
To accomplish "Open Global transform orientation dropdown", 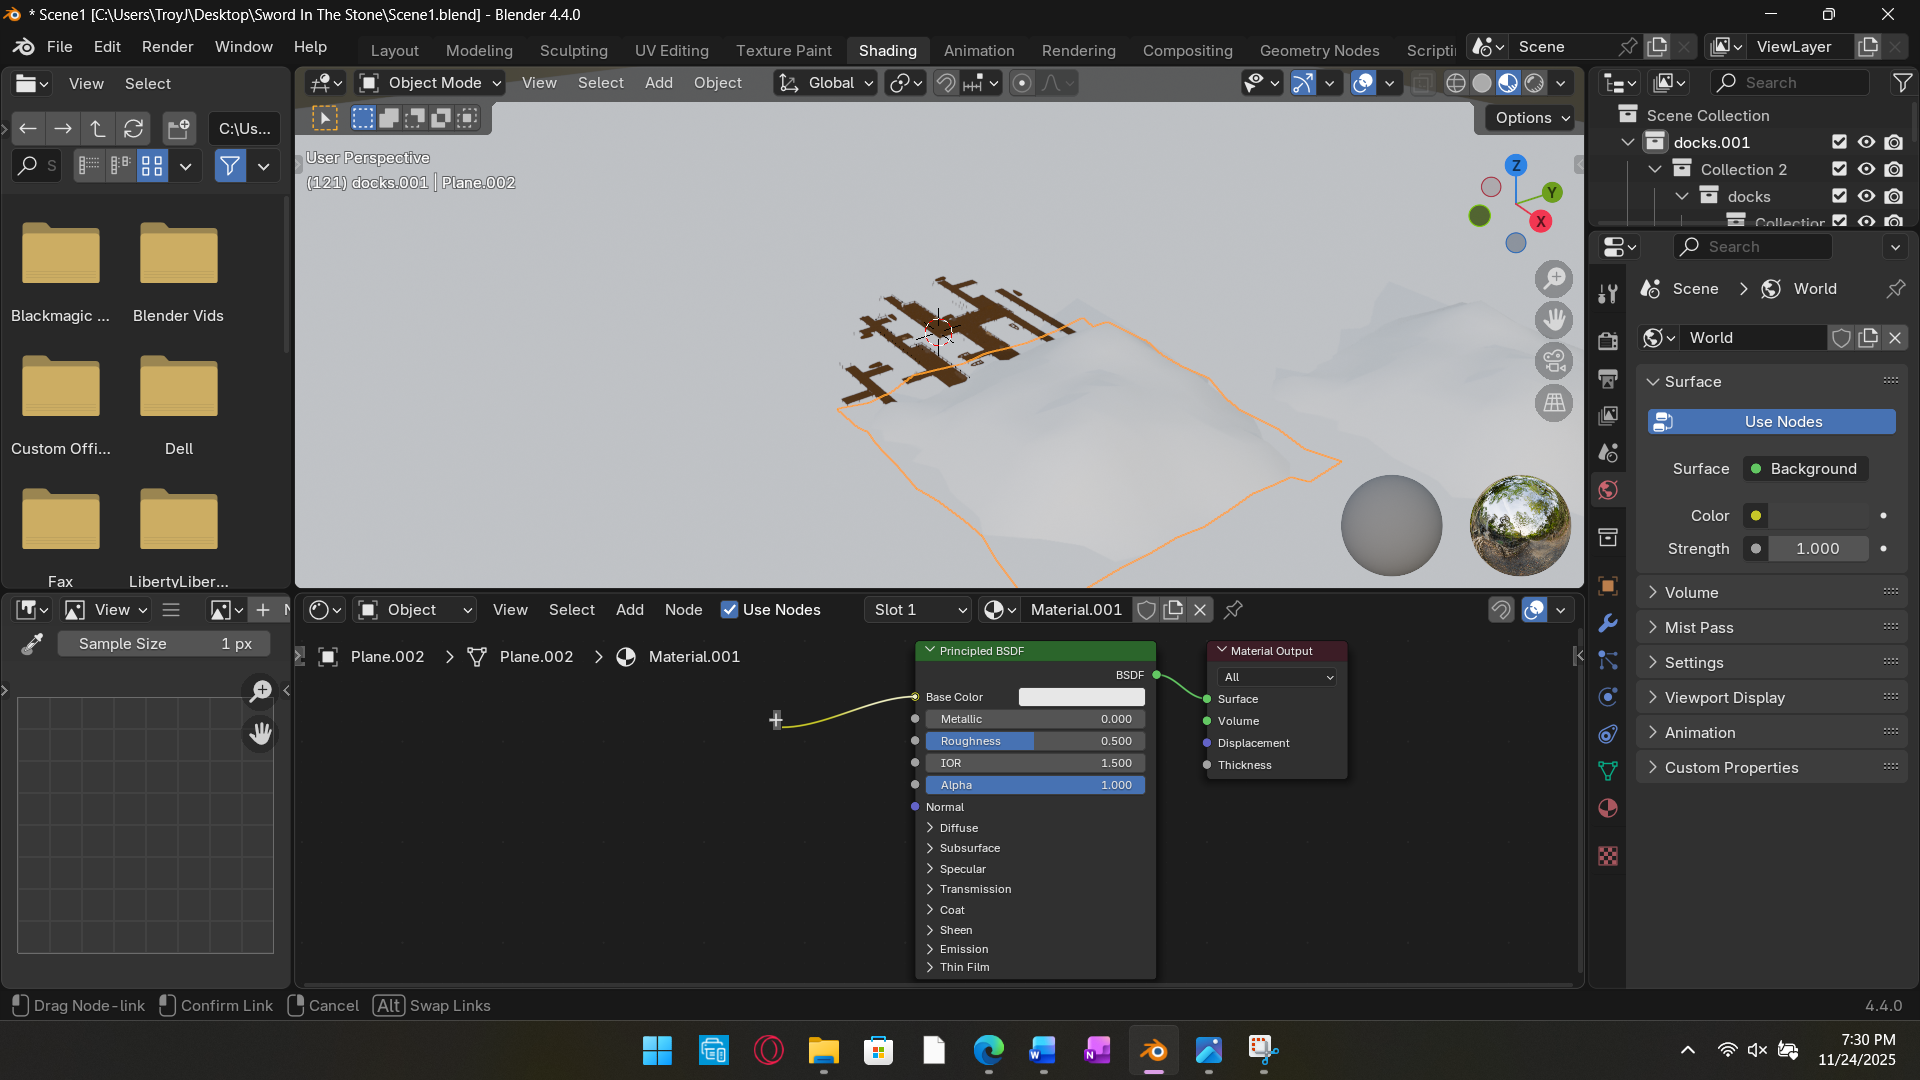I will (826, 83).
